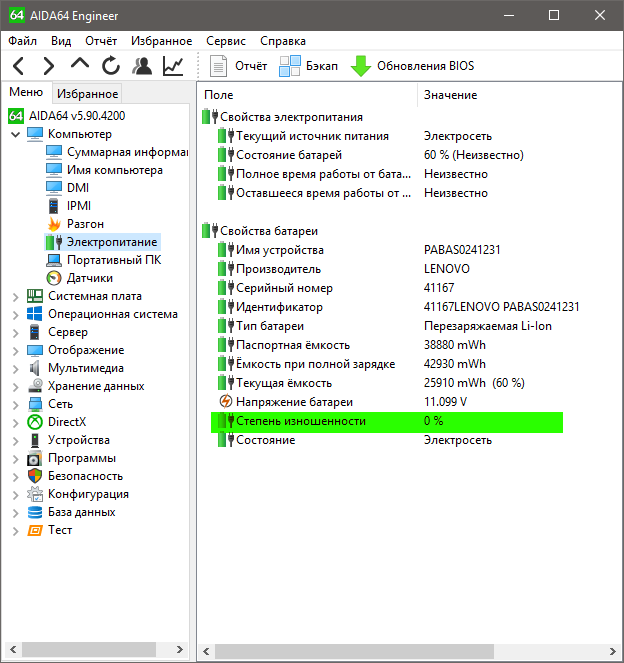Click the Бэкап toolbar button
This screenshot has height=663, width=624.
309,66
